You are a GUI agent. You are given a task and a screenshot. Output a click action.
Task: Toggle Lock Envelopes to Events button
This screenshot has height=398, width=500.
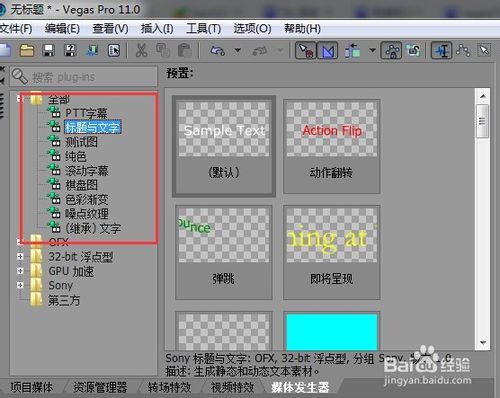(x=392, y=51)
